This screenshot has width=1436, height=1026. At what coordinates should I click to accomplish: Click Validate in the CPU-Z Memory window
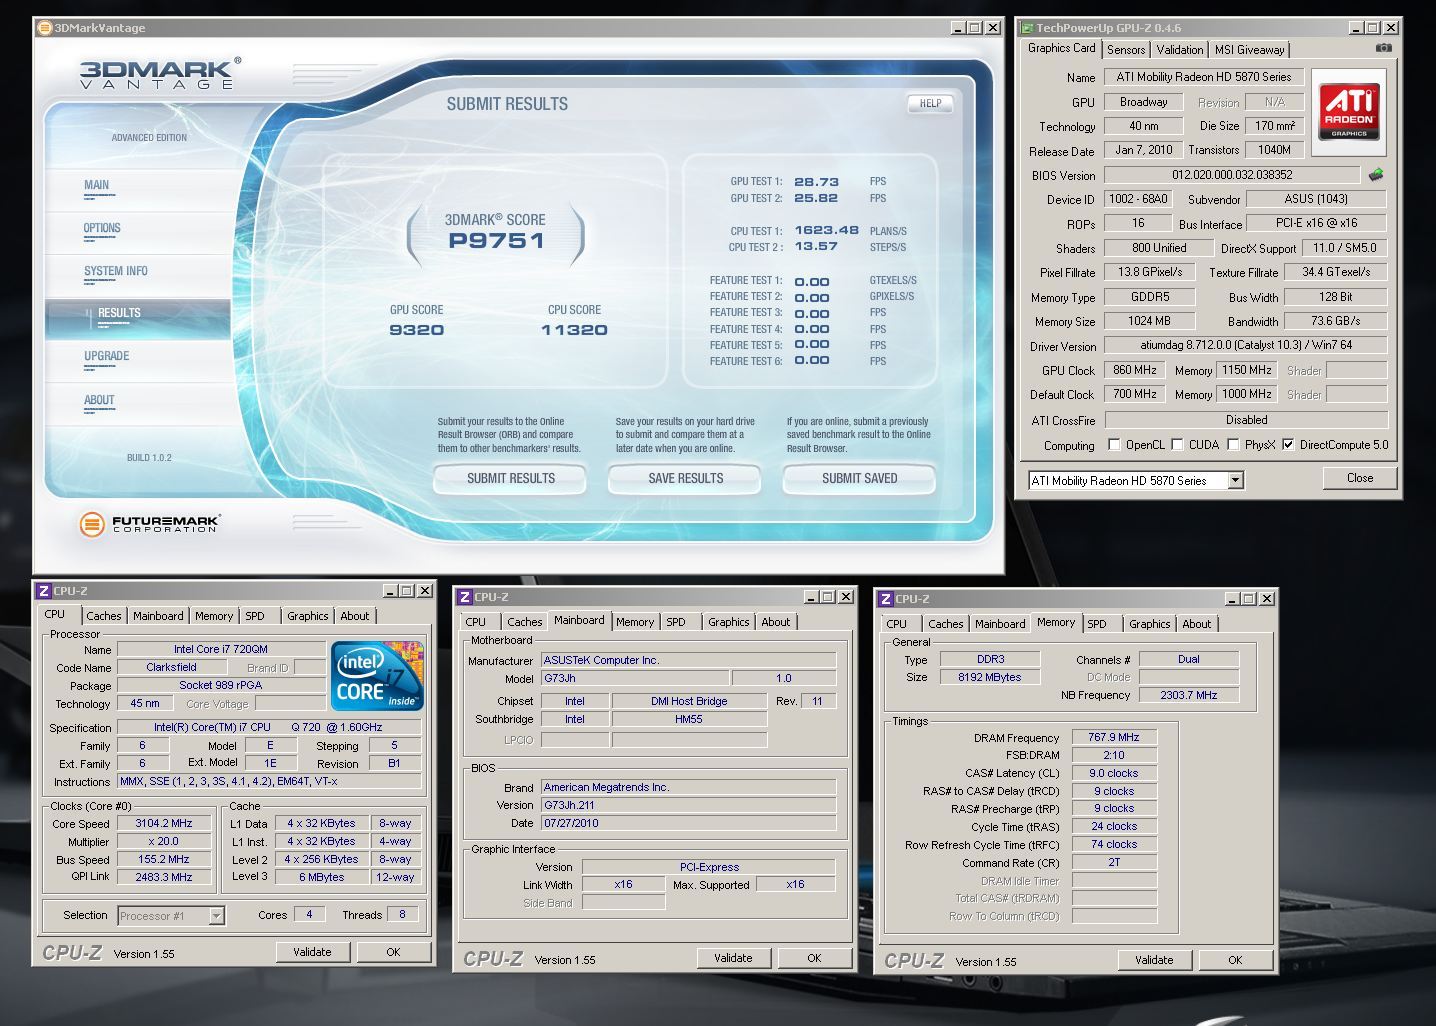pyautogui.click(x=1154, y=960)
